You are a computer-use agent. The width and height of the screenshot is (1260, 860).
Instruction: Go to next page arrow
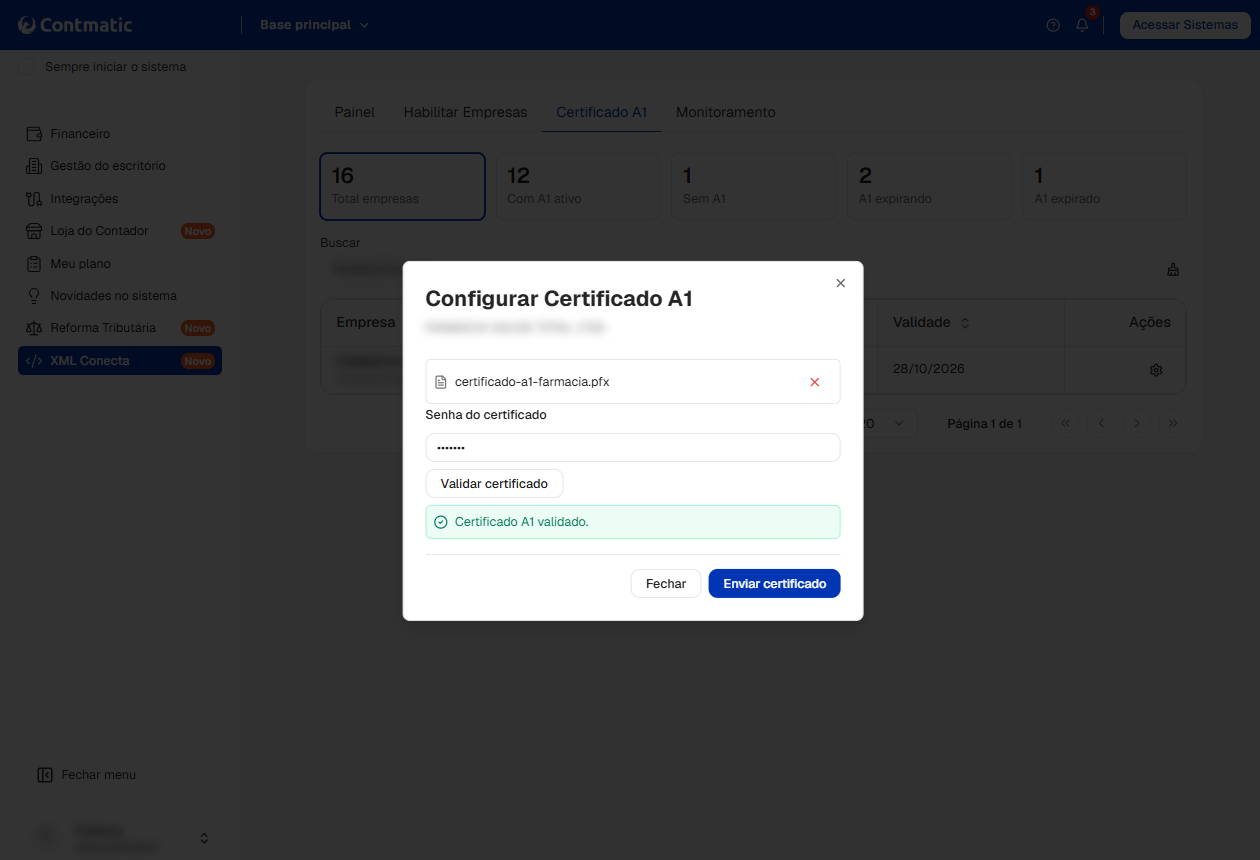tap(1137, 424)
